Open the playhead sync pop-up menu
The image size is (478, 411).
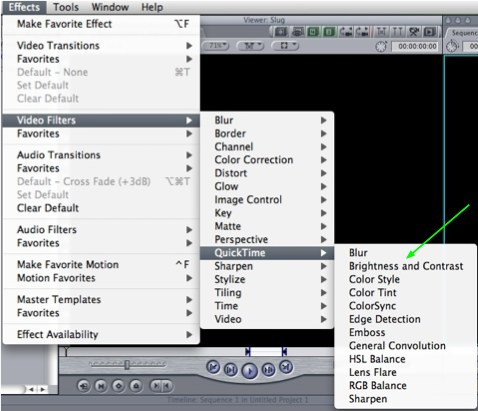tap(251, 46)
